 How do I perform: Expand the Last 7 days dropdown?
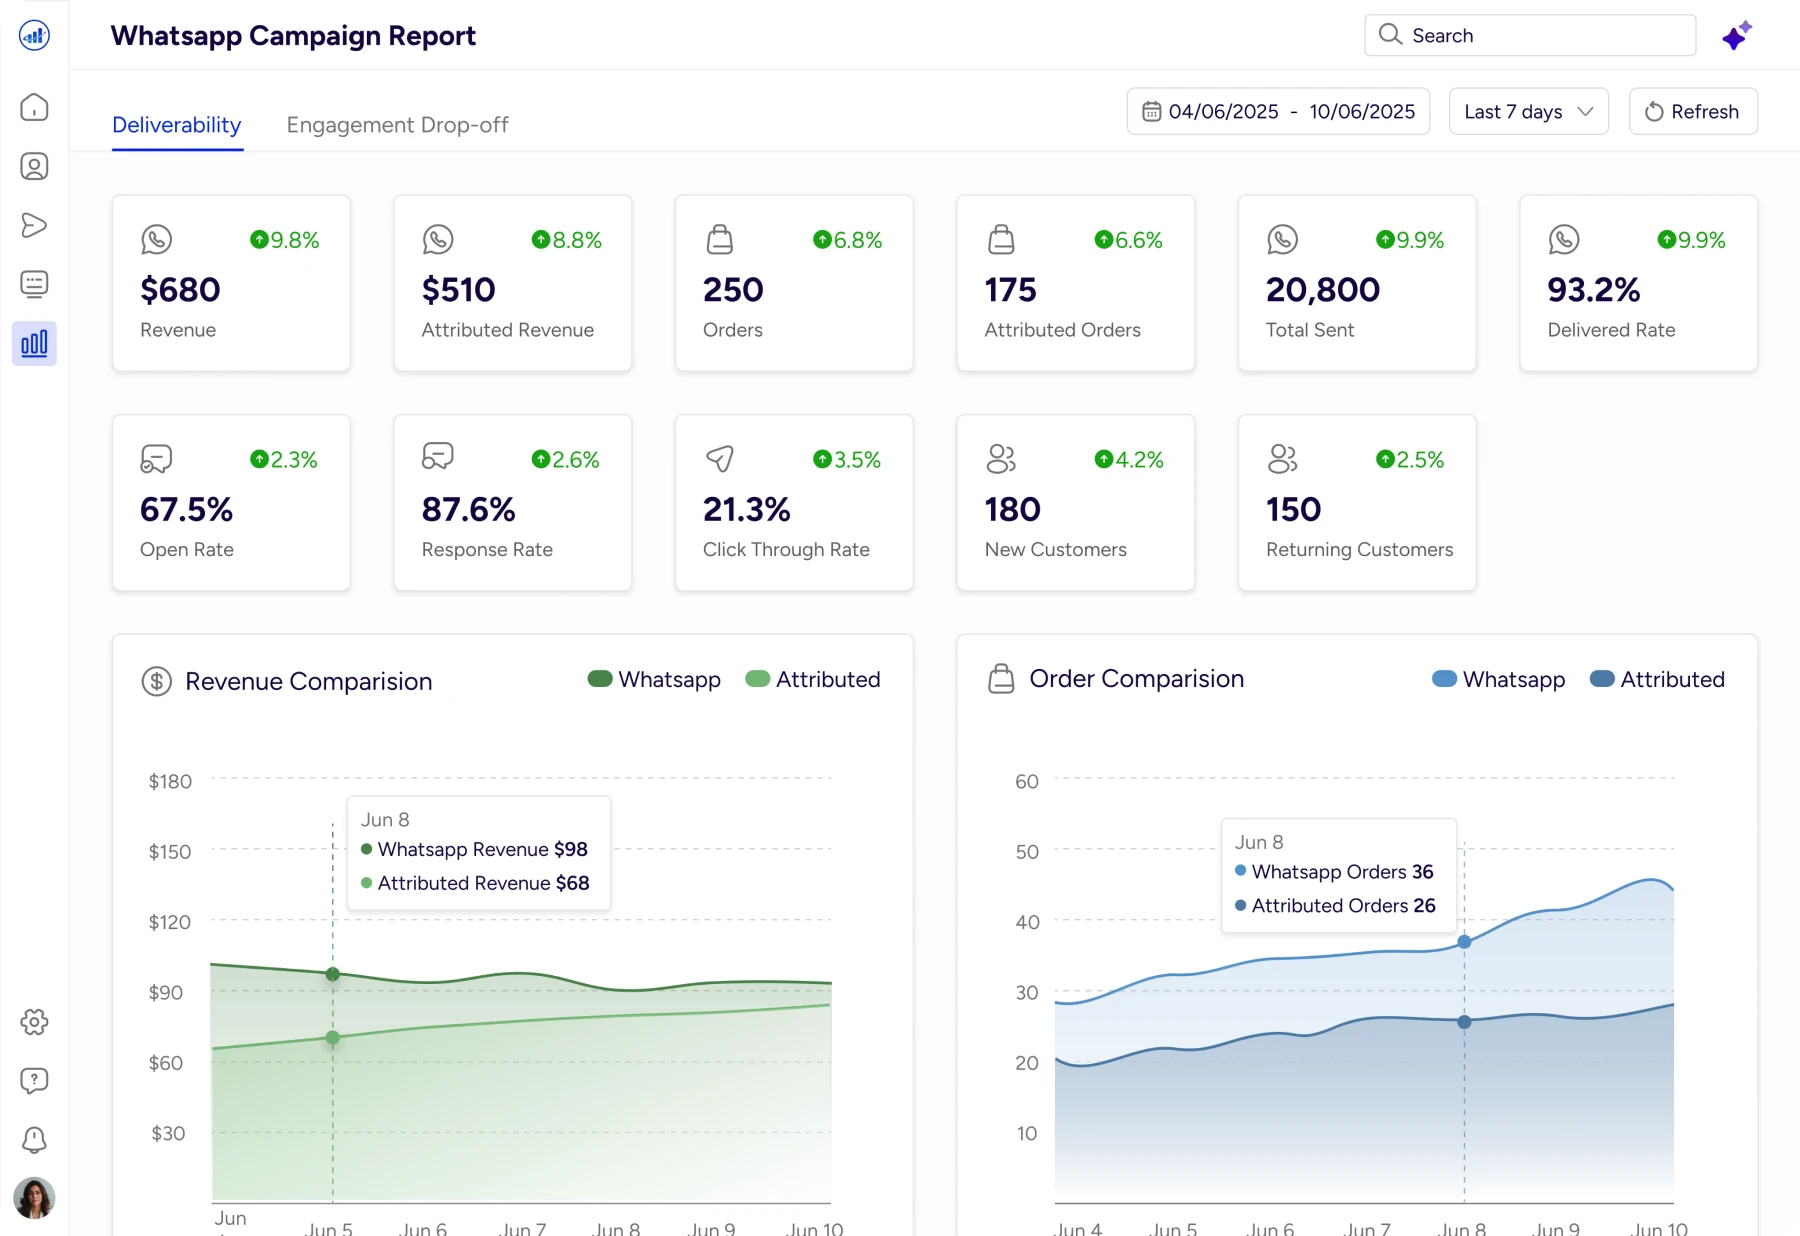(1528, 112)
